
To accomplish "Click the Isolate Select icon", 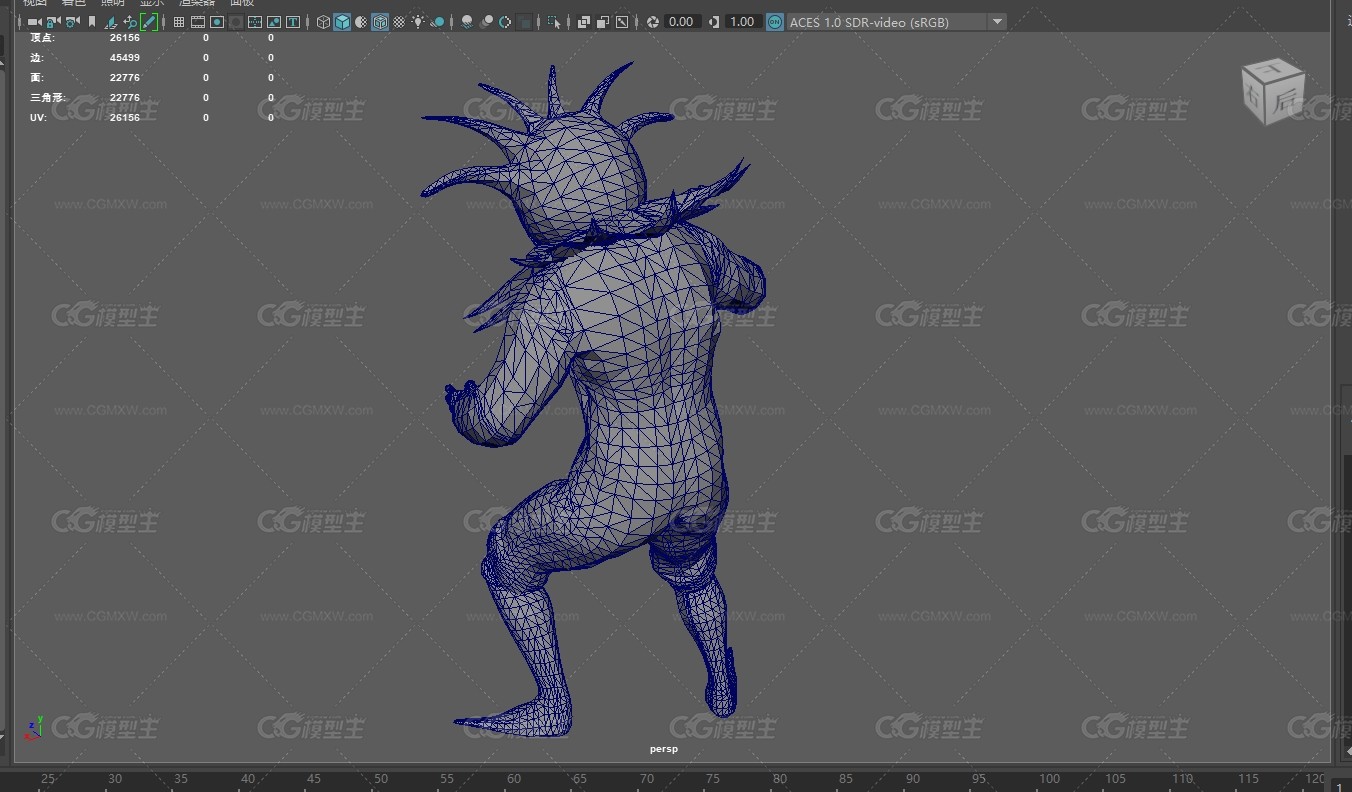I will (x=554, y=22).
